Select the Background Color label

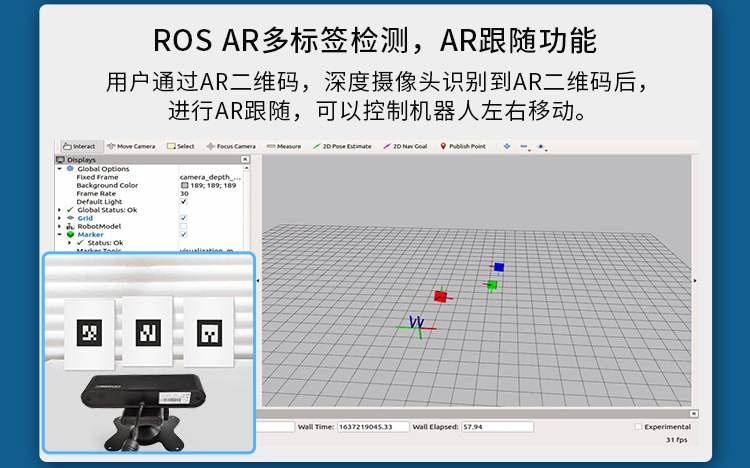[107, 185]
